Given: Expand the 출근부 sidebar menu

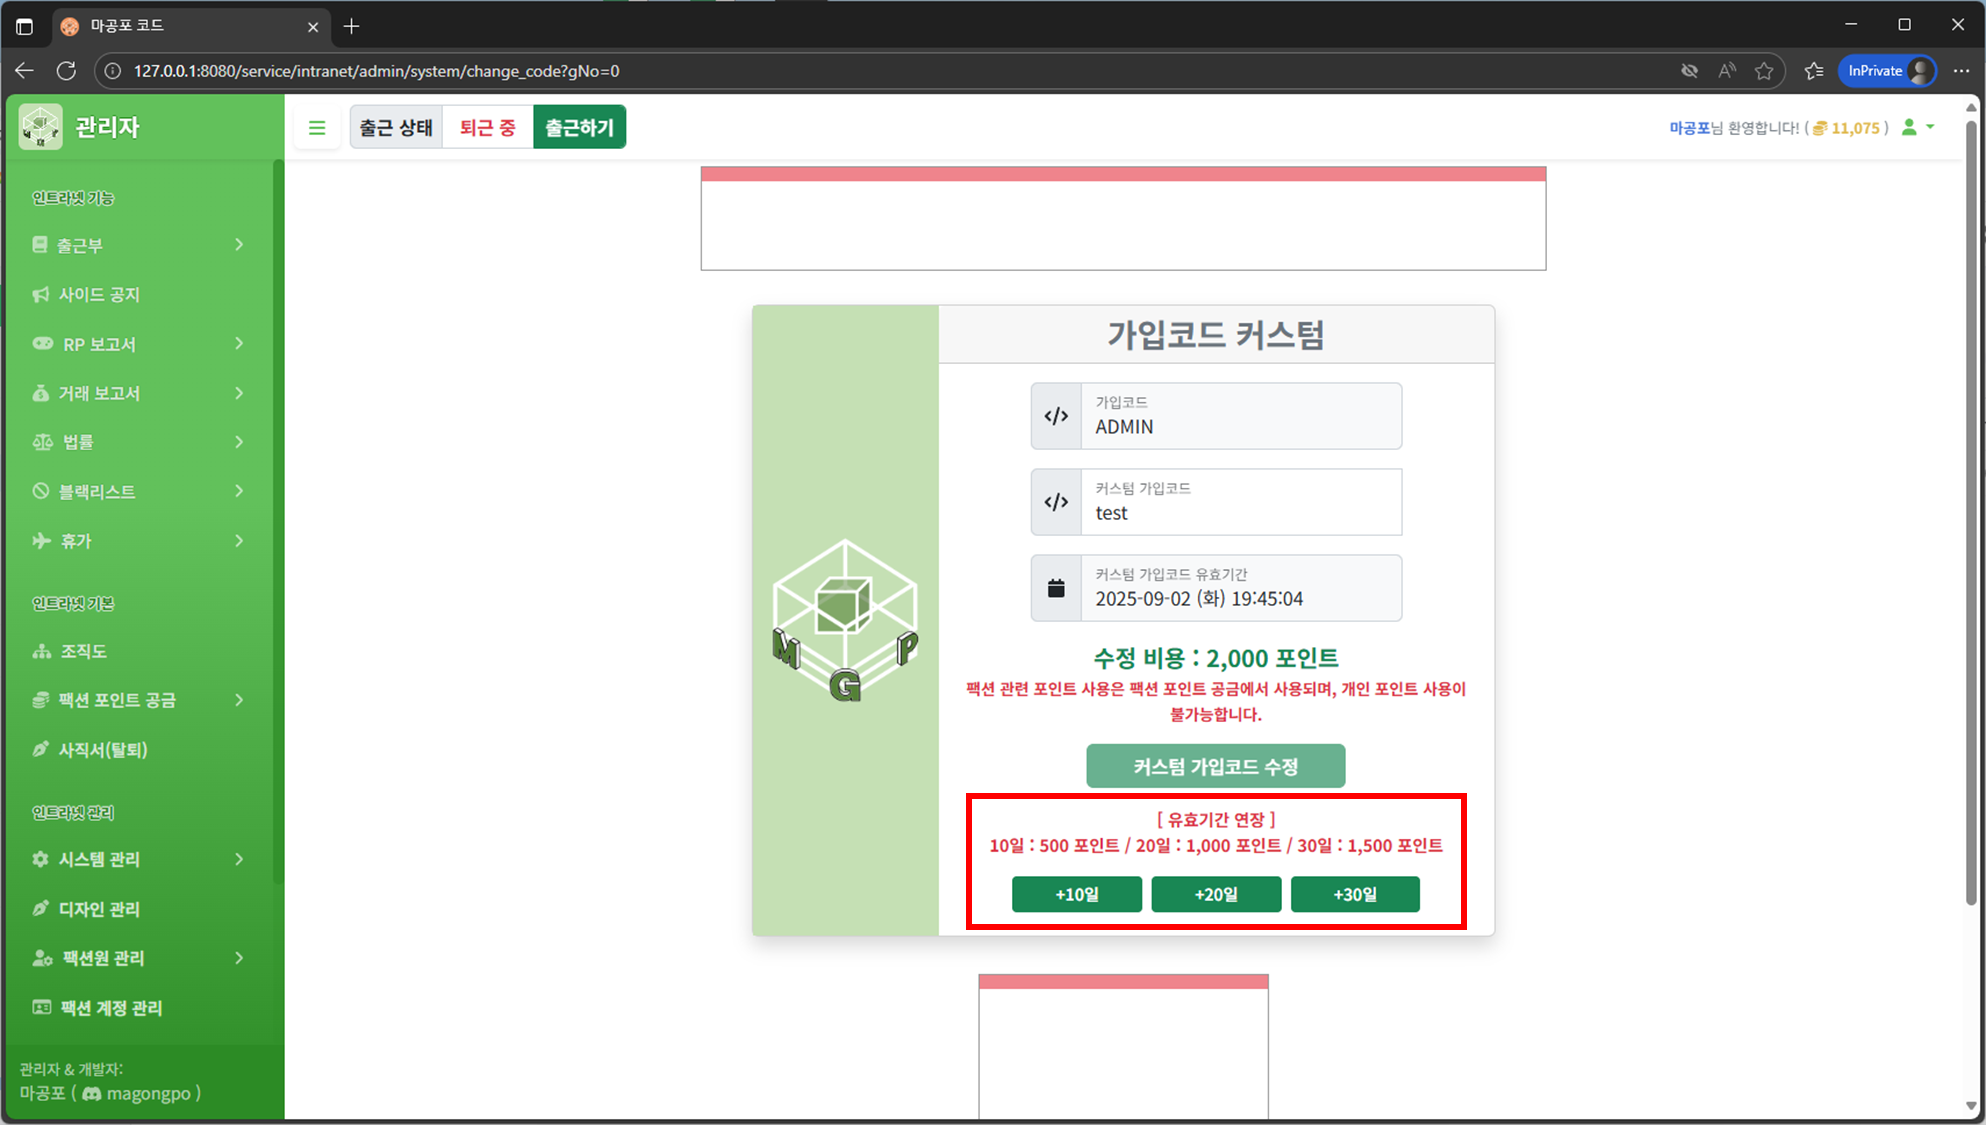Looking at the screenshot, I should [138, 245].
